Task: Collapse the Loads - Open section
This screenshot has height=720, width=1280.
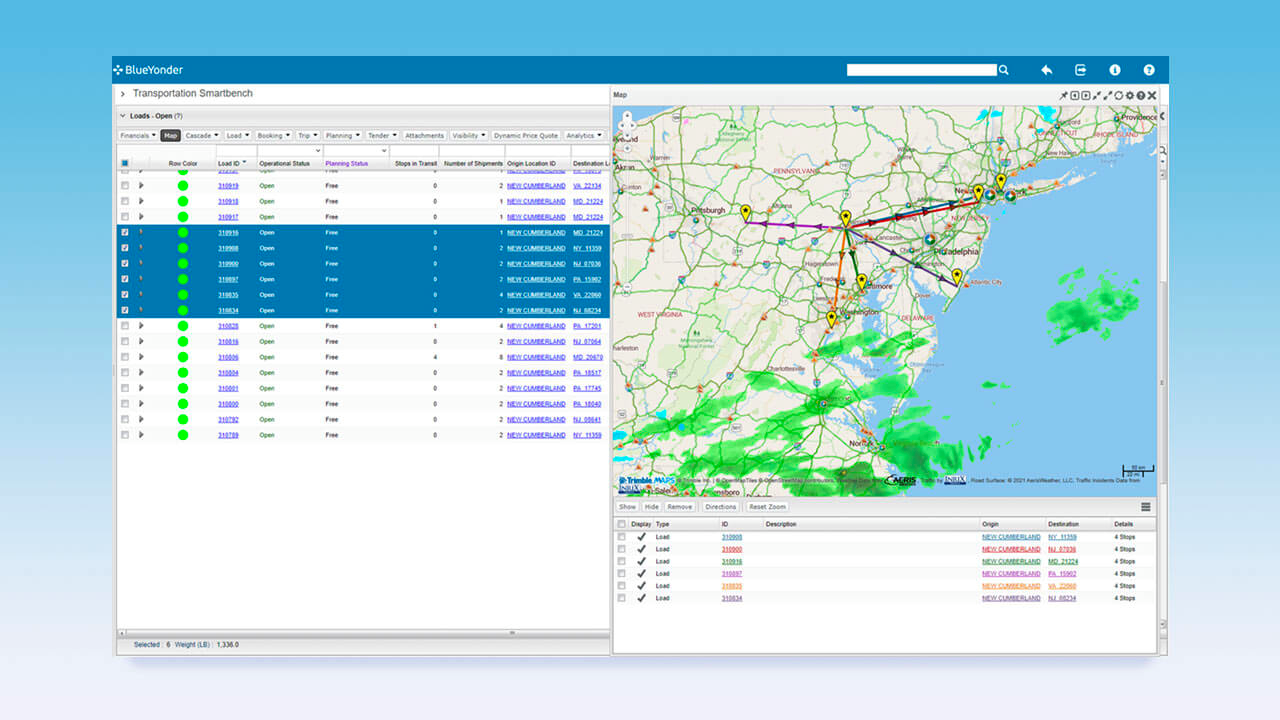Action: tap(122, 116)
